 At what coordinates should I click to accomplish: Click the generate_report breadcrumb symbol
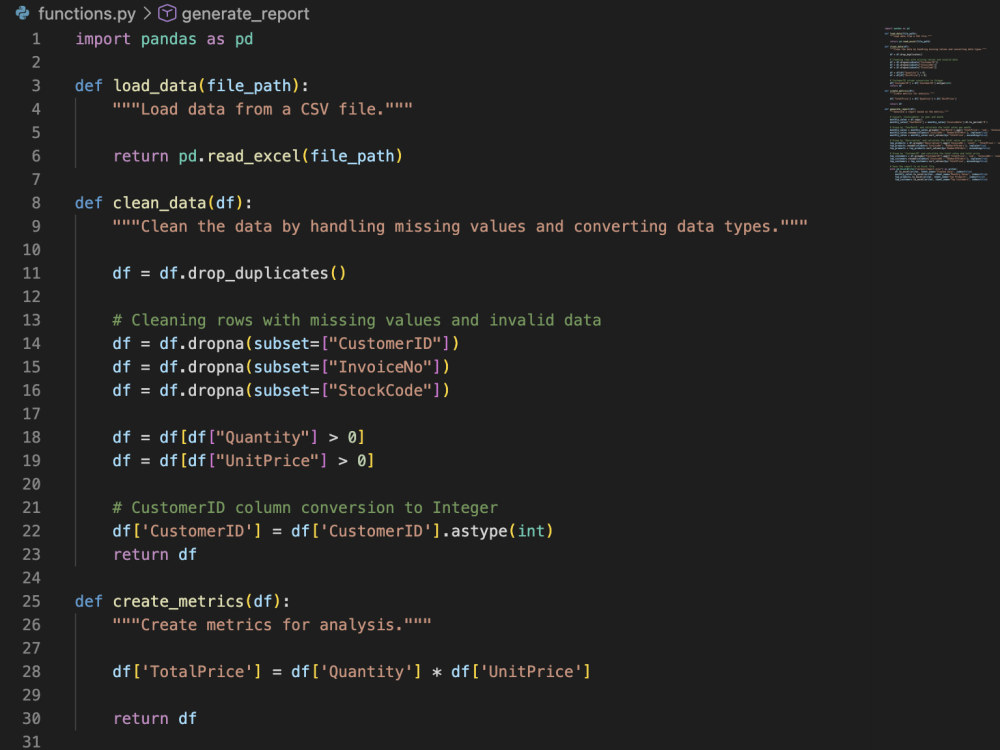coord(245,13)
